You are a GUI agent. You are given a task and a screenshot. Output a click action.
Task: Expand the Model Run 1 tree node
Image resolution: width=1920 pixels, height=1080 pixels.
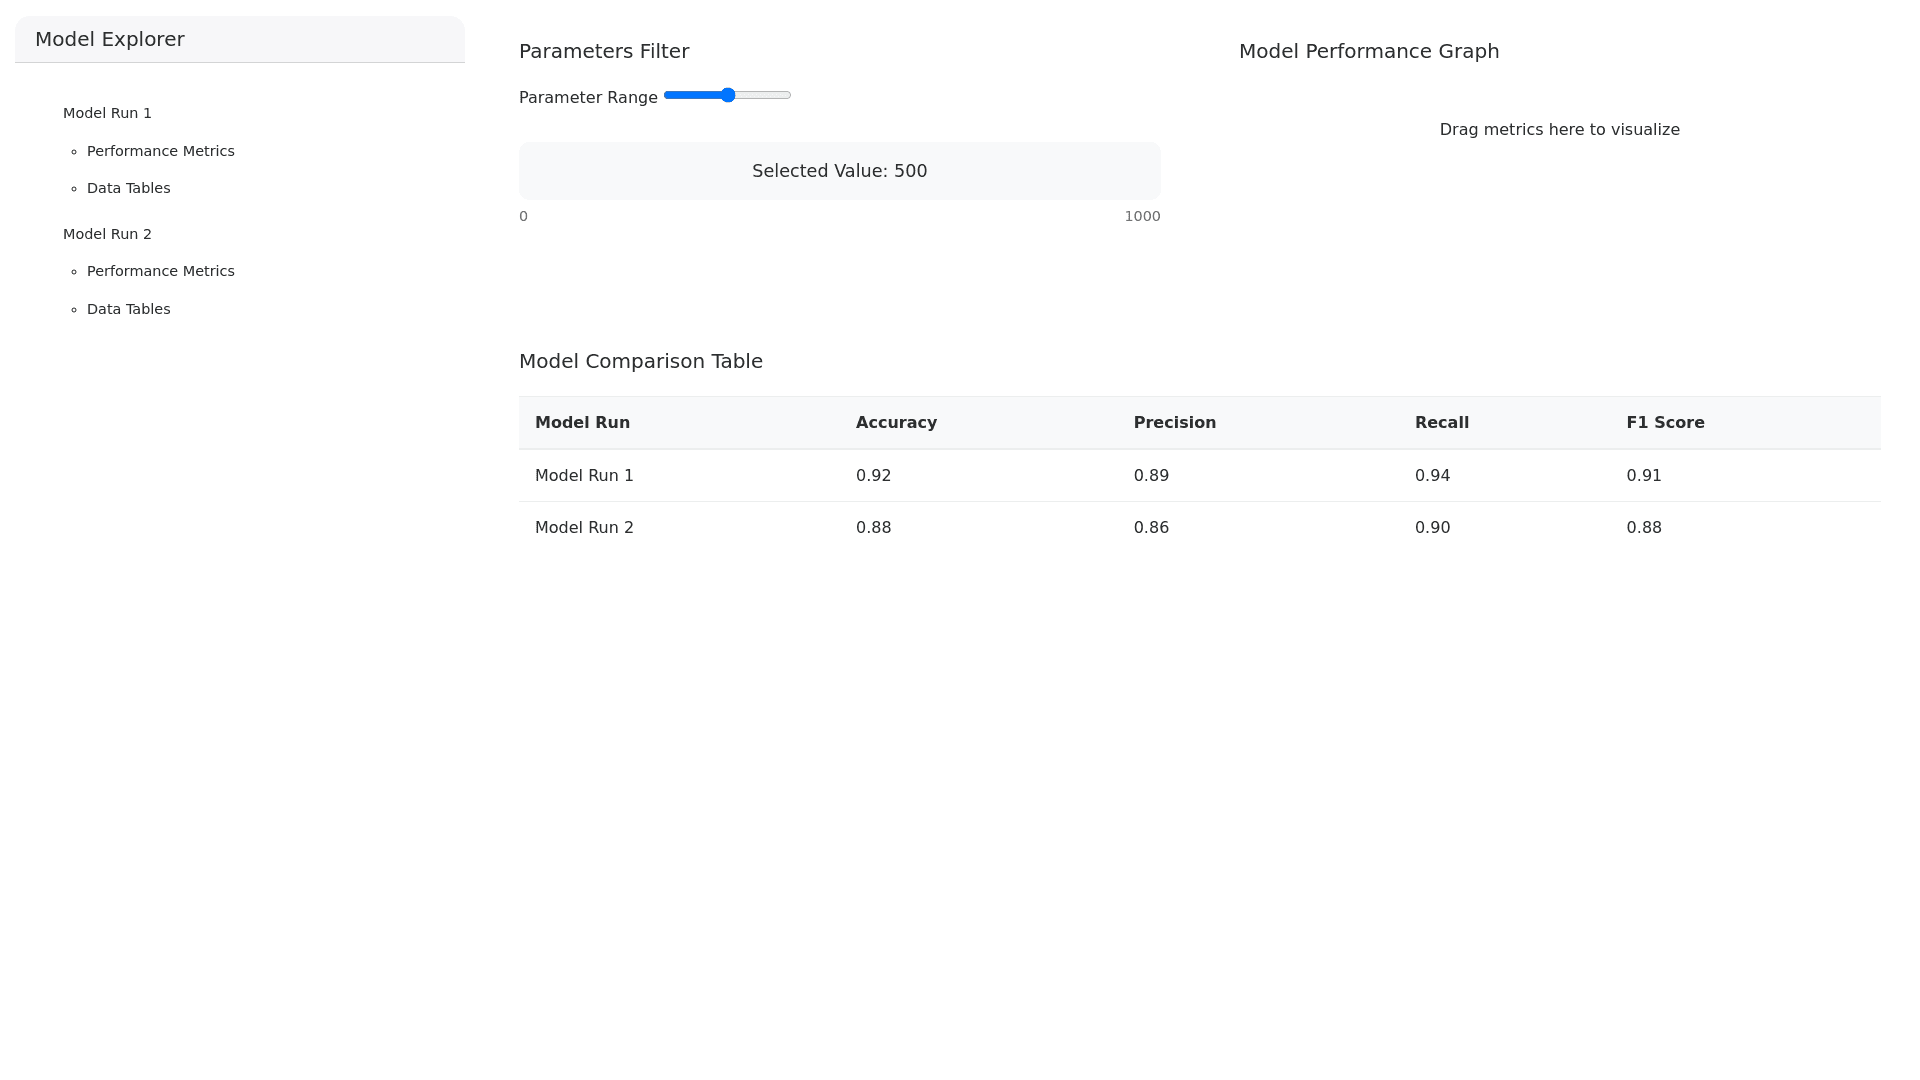tap(107, 113)
